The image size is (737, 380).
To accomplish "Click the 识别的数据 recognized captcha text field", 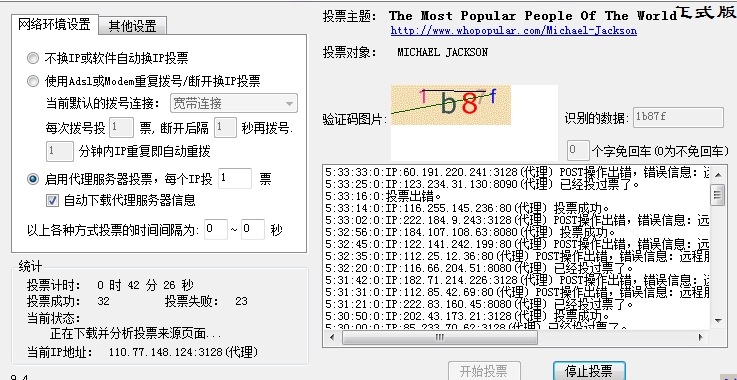I will (x=678, y=118).
